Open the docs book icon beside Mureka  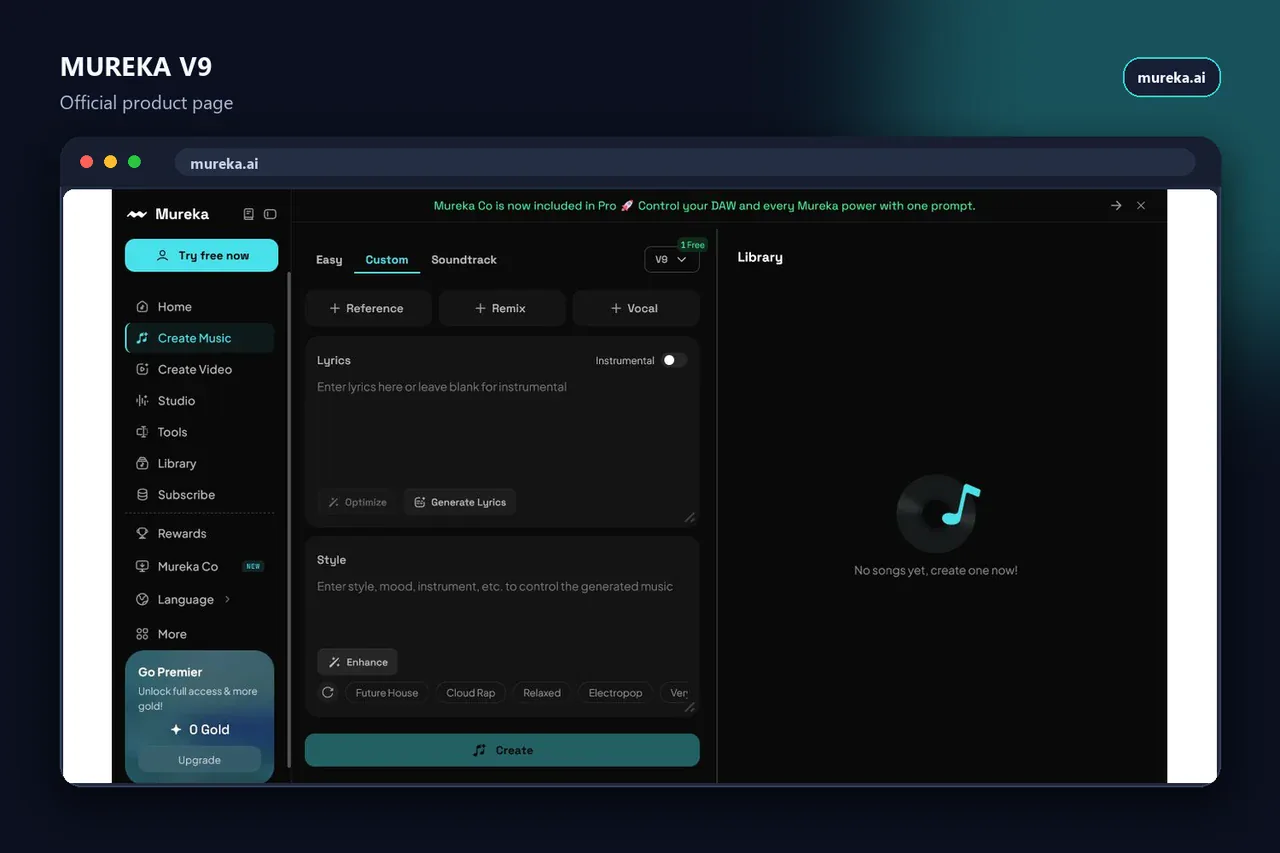coord(249,214)
